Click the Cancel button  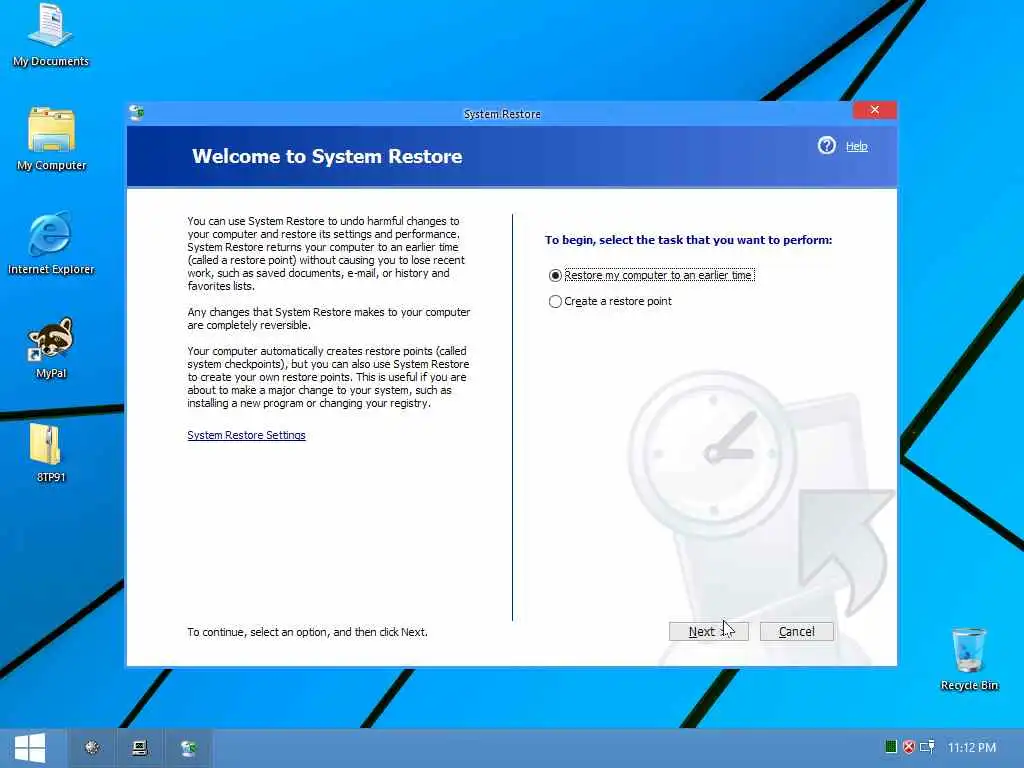(797, 632)
